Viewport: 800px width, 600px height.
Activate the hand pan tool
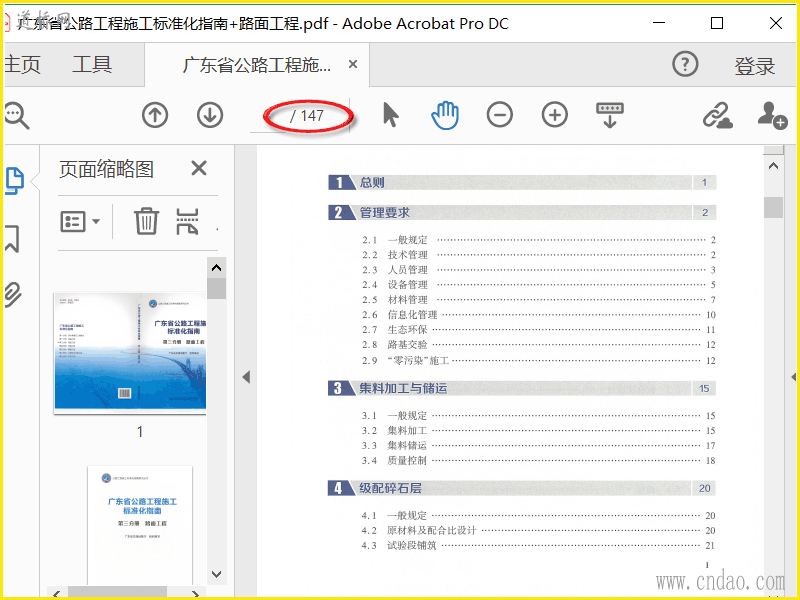click(x=445, y=115)
